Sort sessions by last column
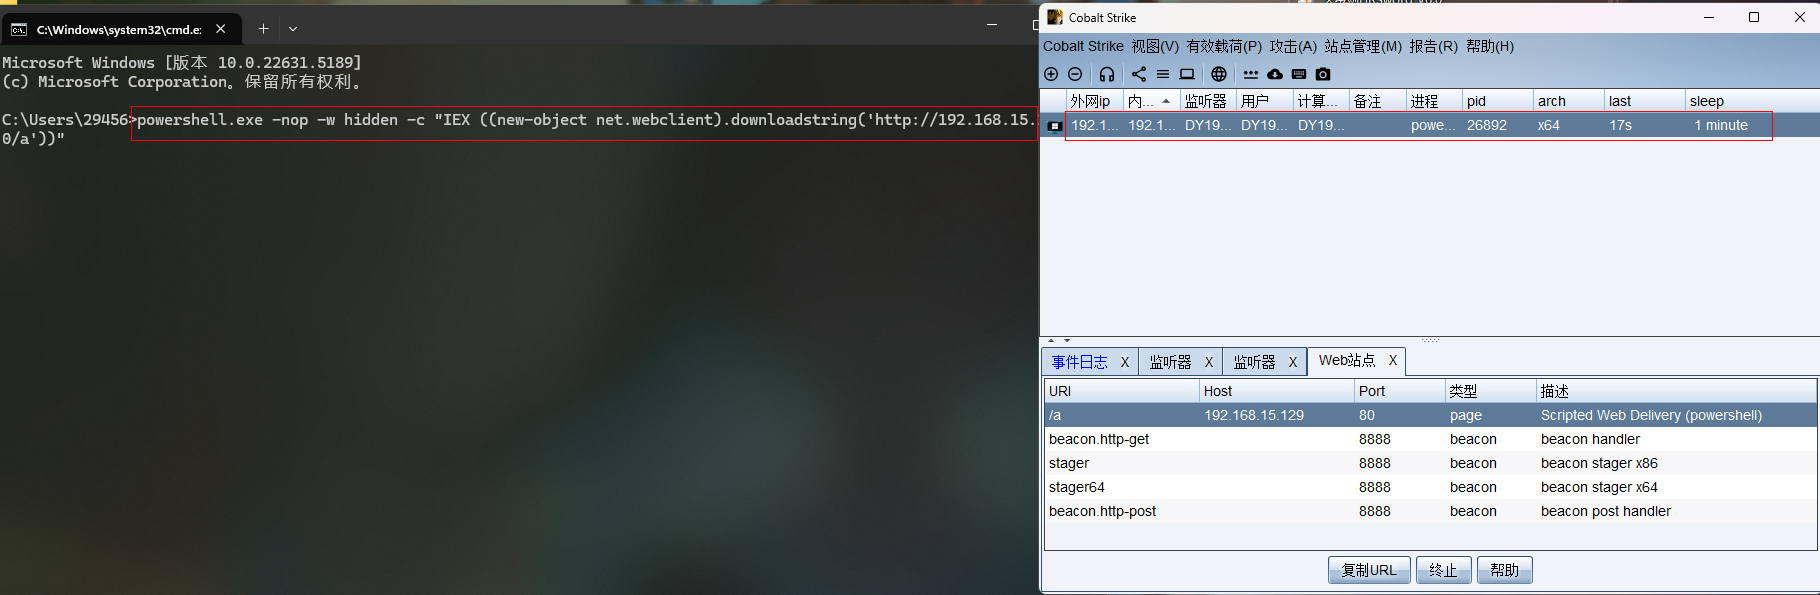The image size is (1820, 595). point(1644,101)
